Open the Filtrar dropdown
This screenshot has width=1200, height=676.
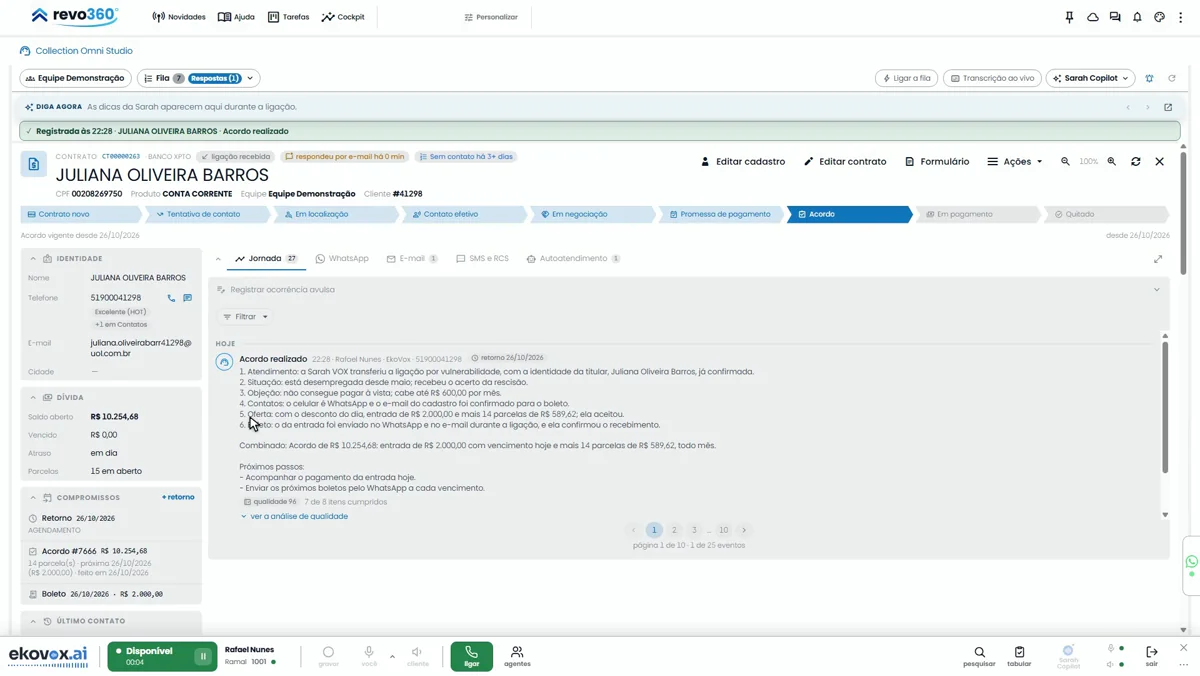[245, 317]
